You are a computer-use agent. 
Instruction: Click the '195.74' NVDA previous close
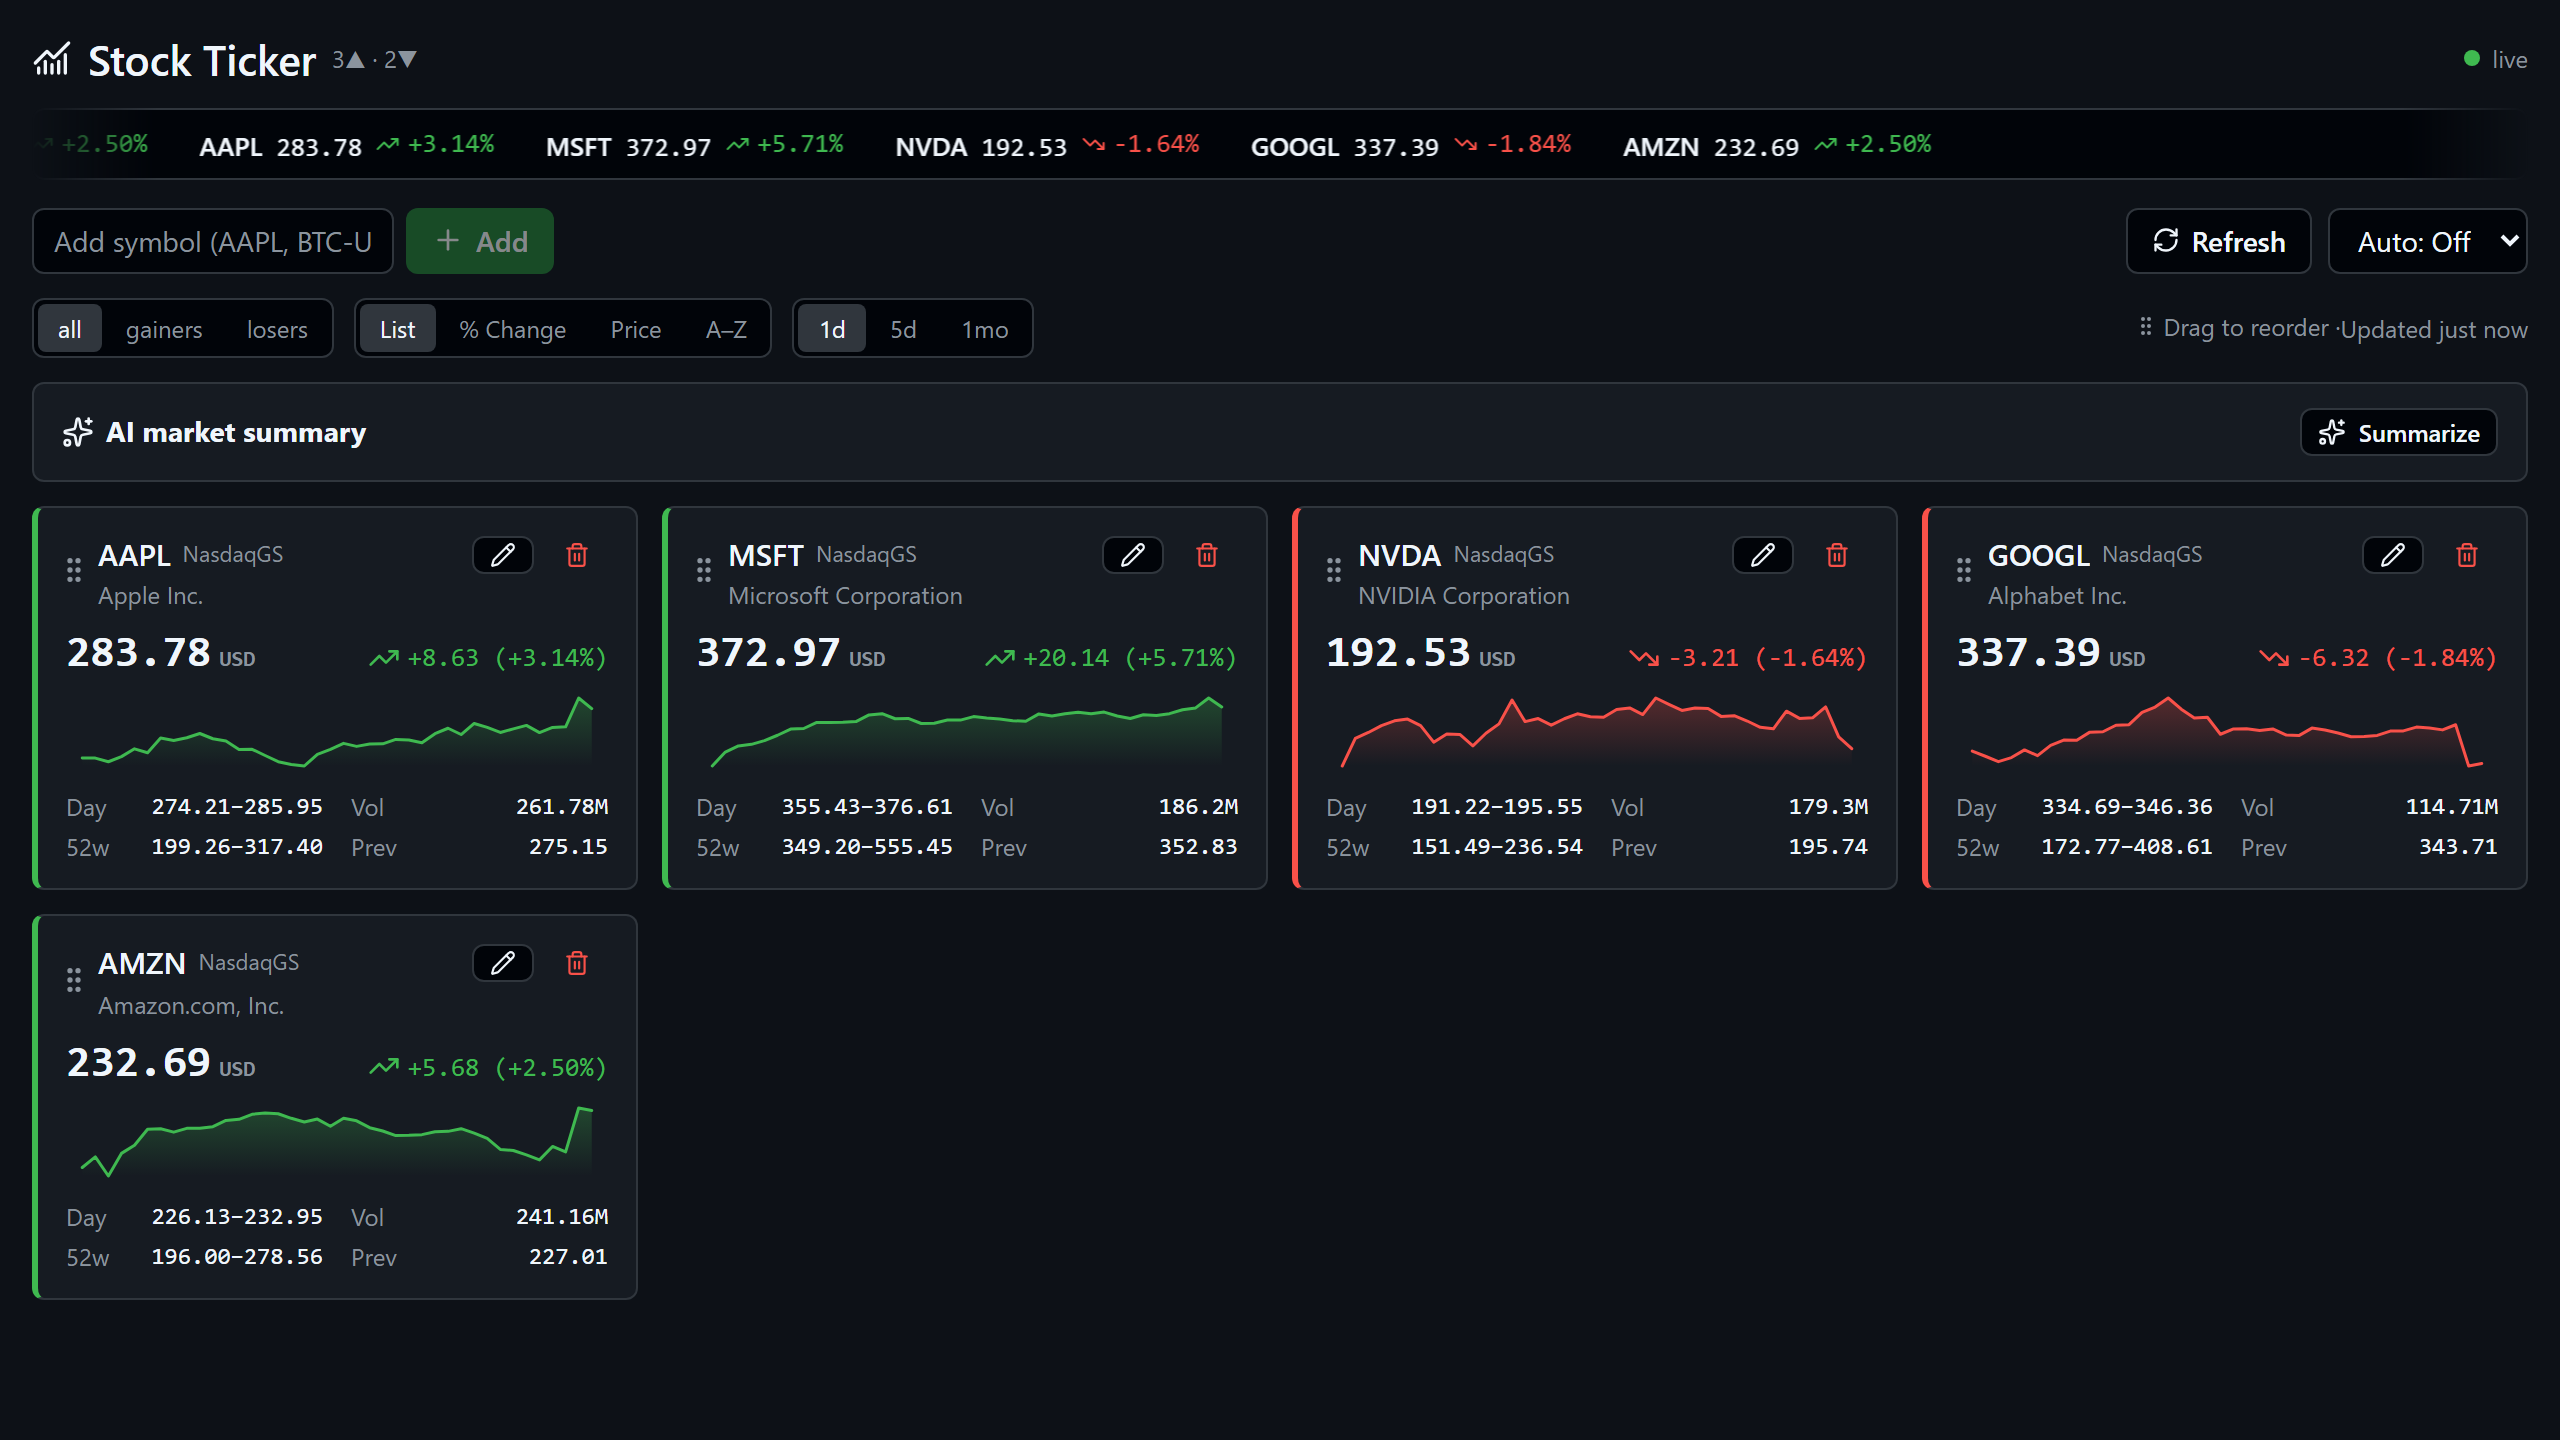coord(1828,847)
